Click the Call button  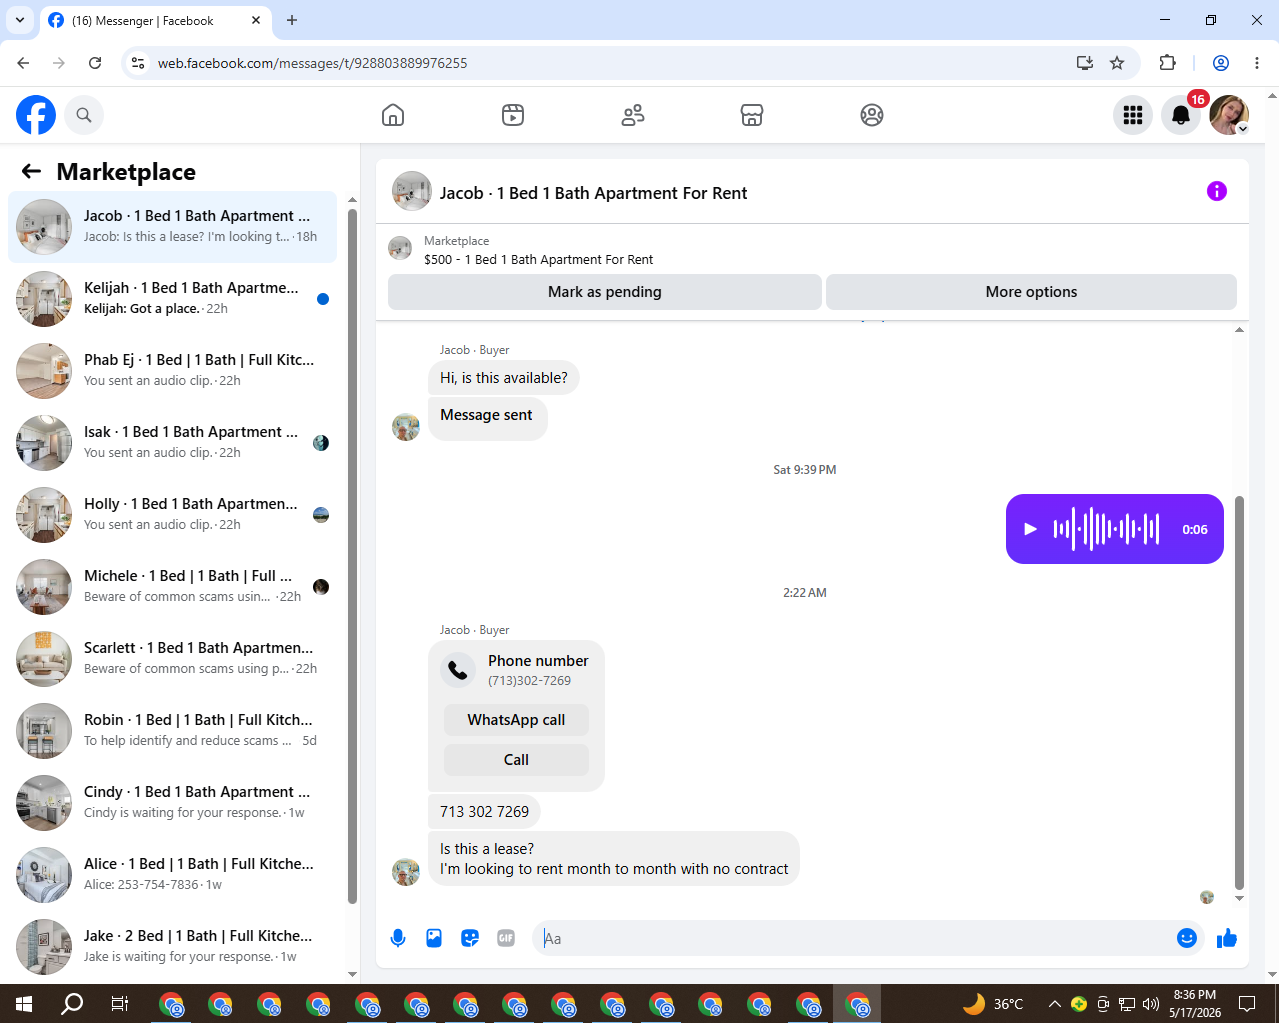(516, 760)
